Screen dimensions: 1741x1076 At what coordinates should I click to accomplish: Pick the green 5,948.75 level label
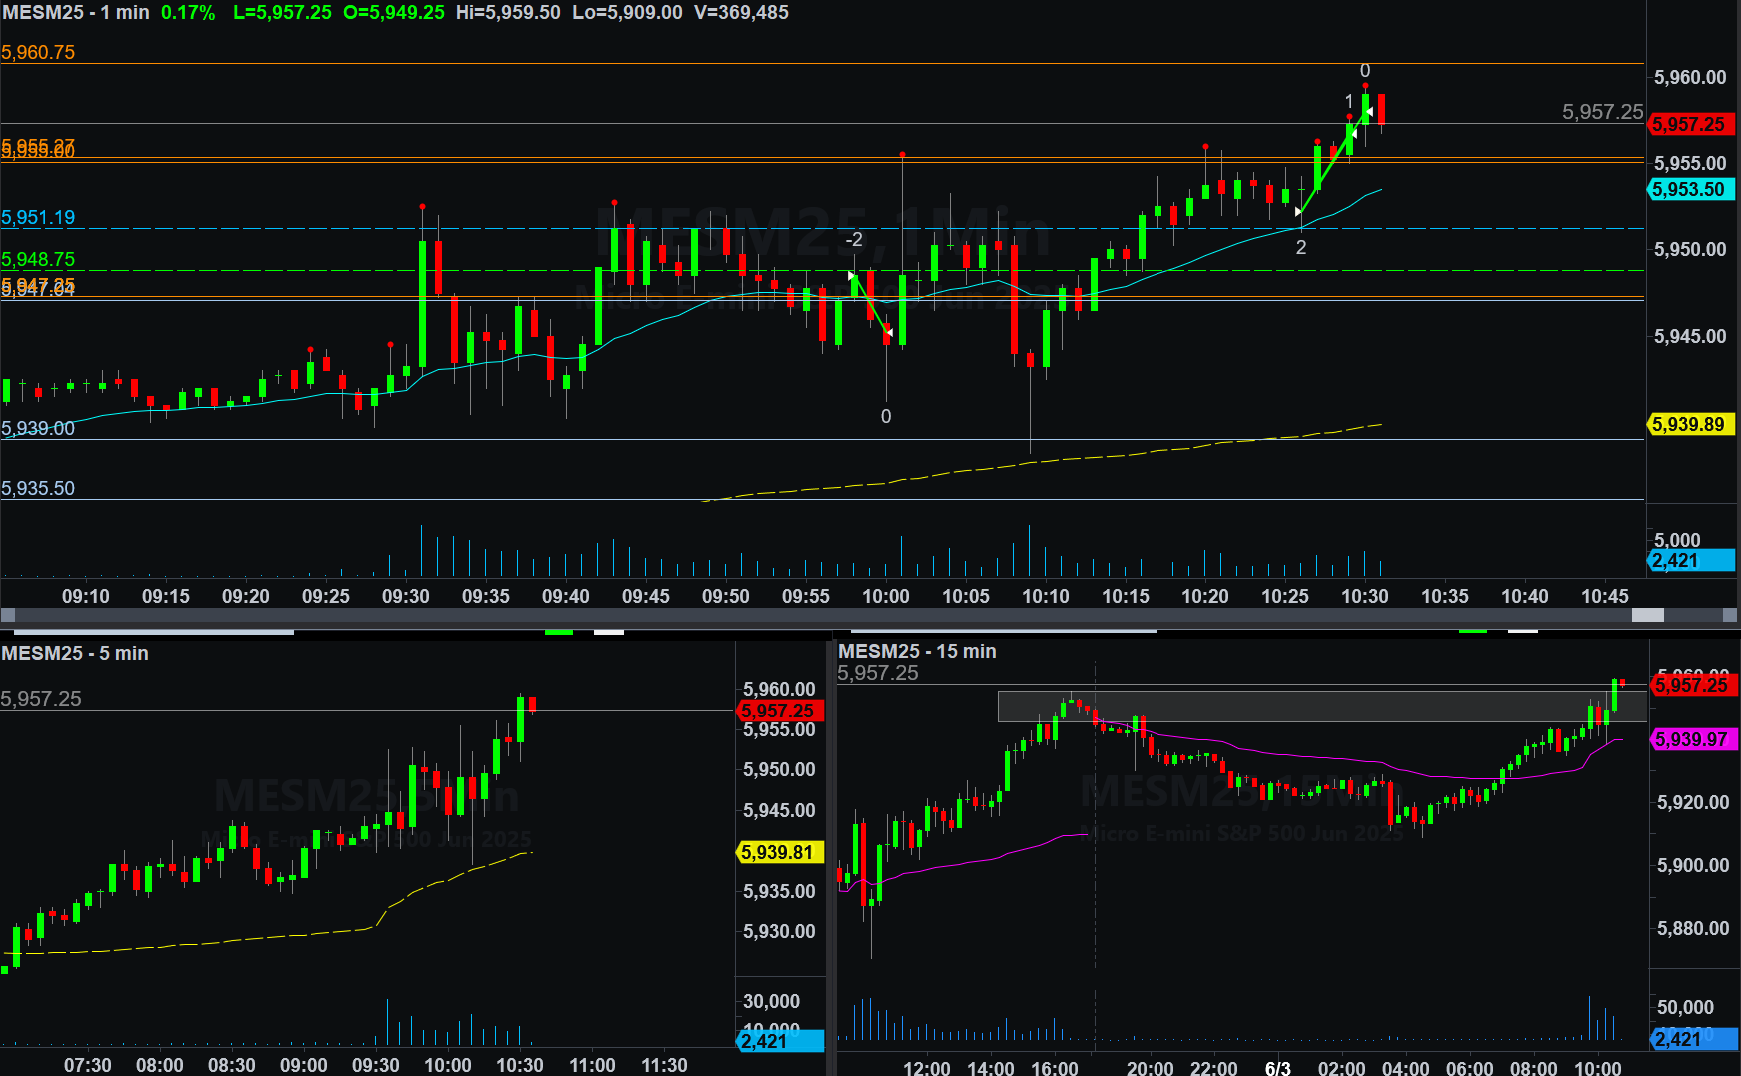coord(38,260)
